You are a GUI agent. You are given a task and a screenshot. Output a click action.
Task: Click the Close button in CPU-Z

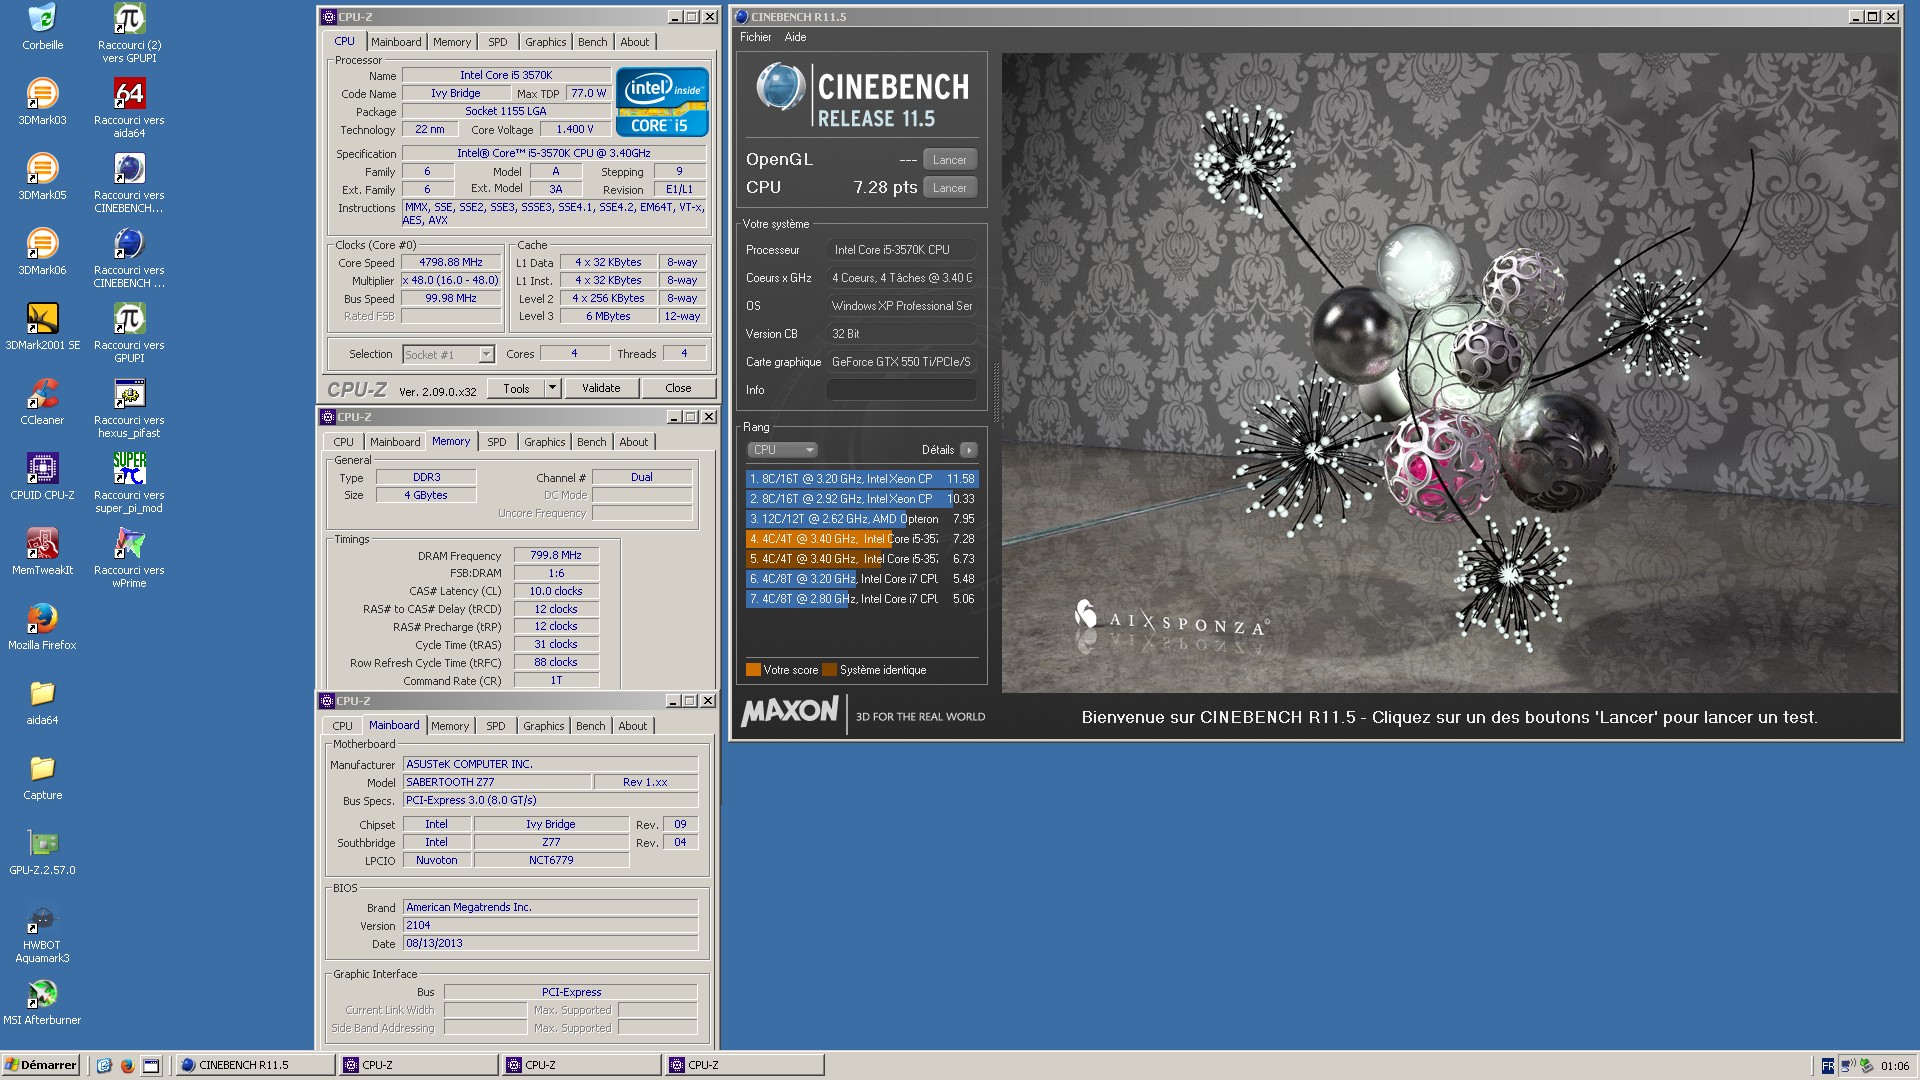pos(678,388)
